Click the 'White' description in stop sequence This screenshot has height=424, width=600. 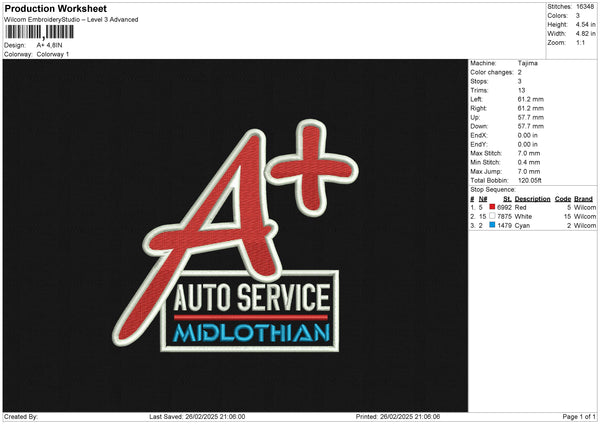[x=523, y=217]
